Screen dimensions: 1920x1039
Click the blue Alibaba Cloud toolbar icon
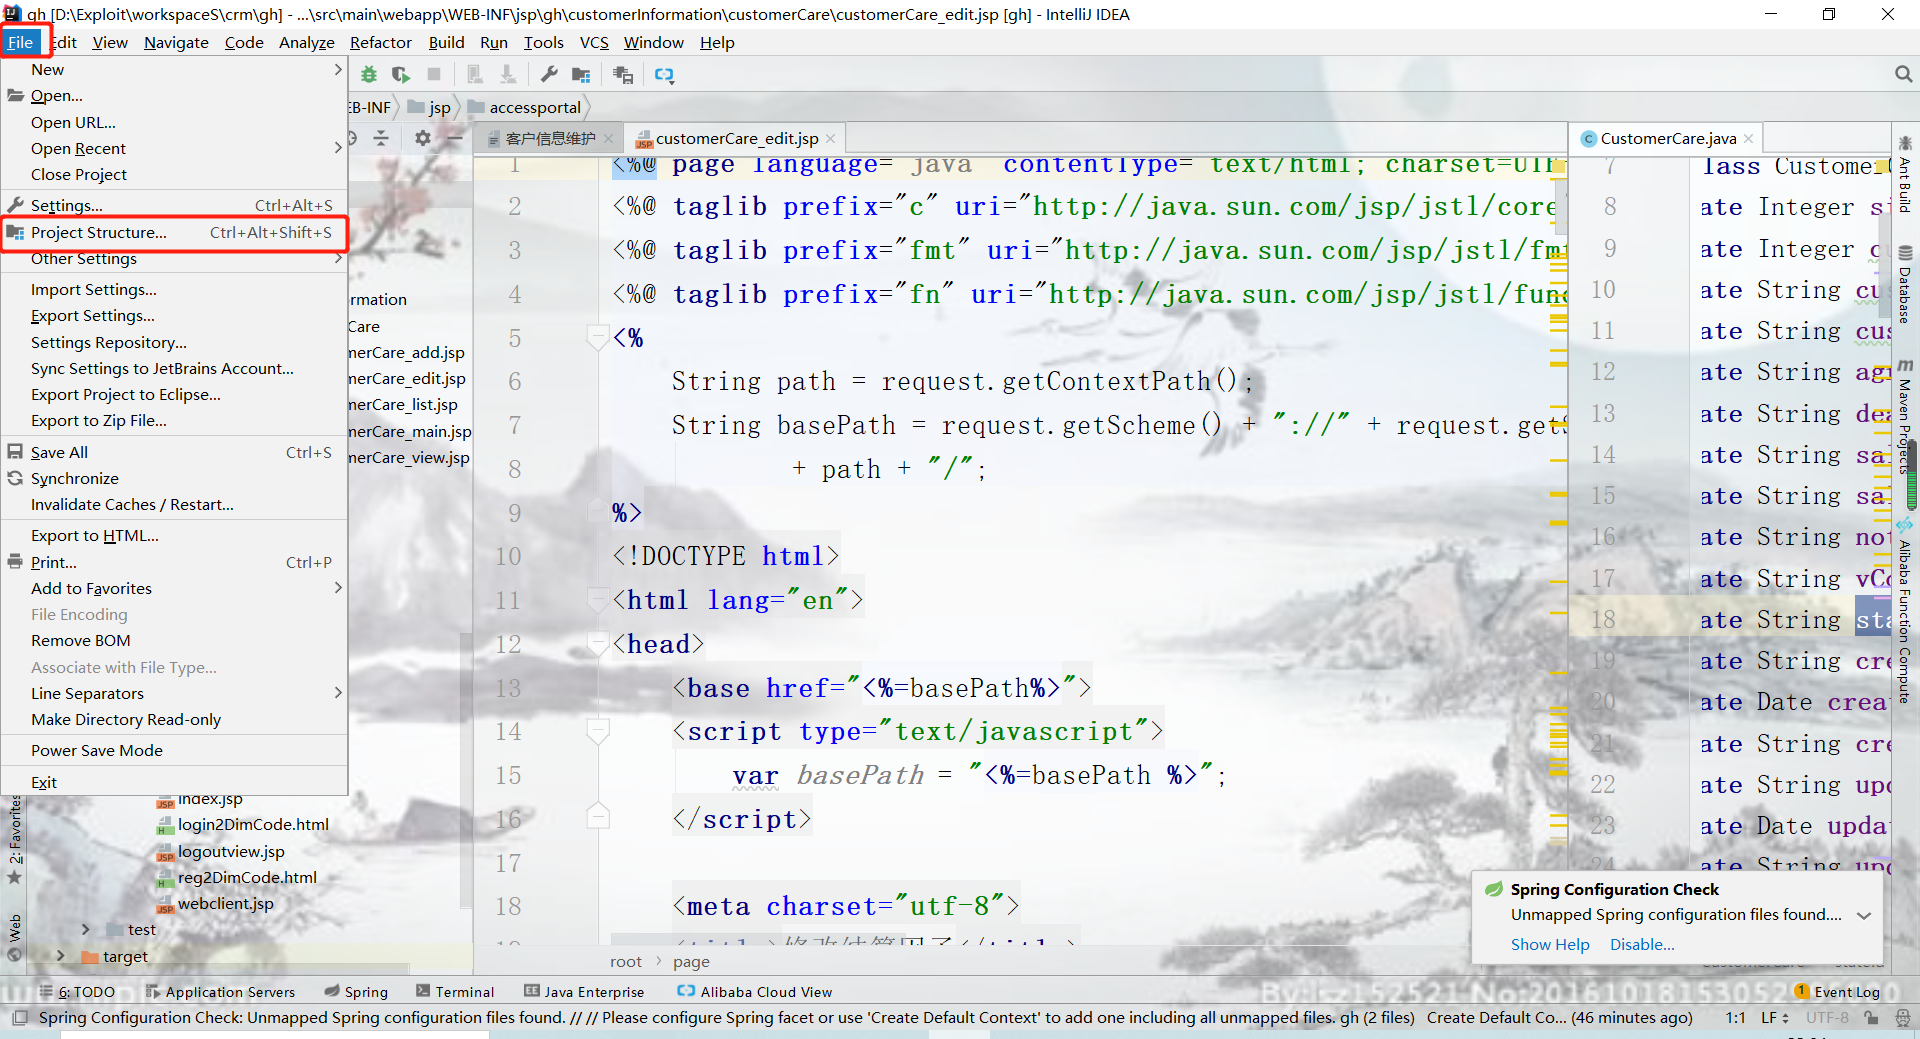coord(664,75)
